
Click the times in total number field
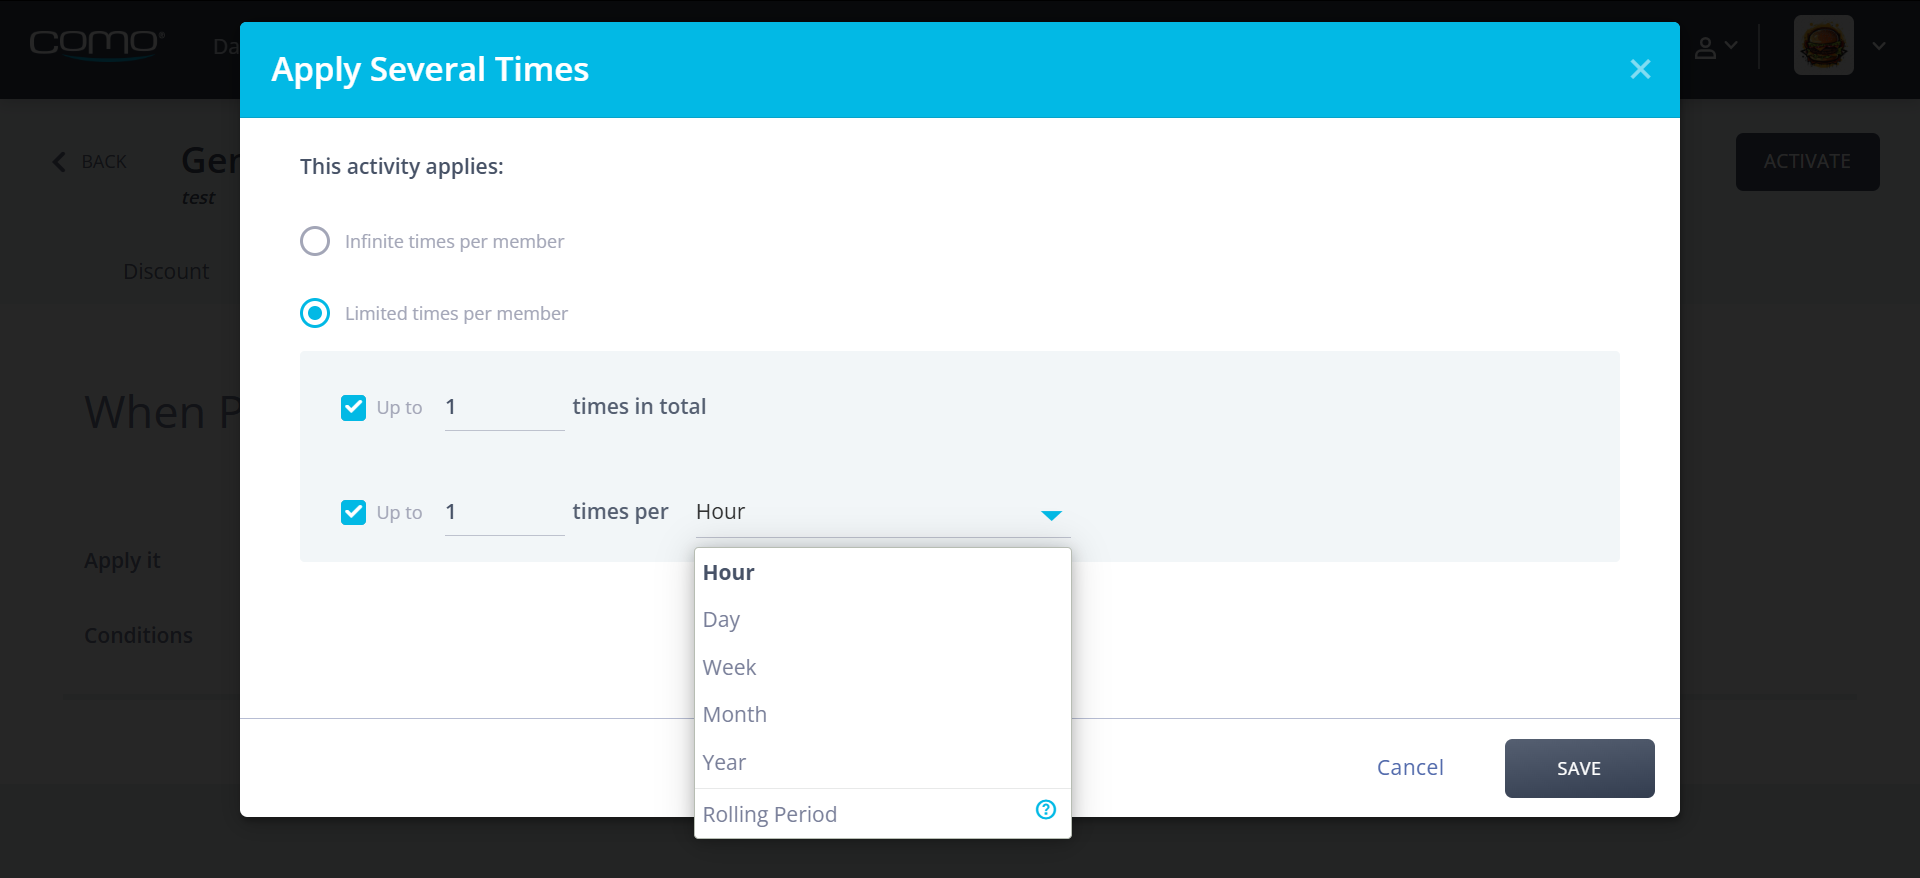(504, 407)
